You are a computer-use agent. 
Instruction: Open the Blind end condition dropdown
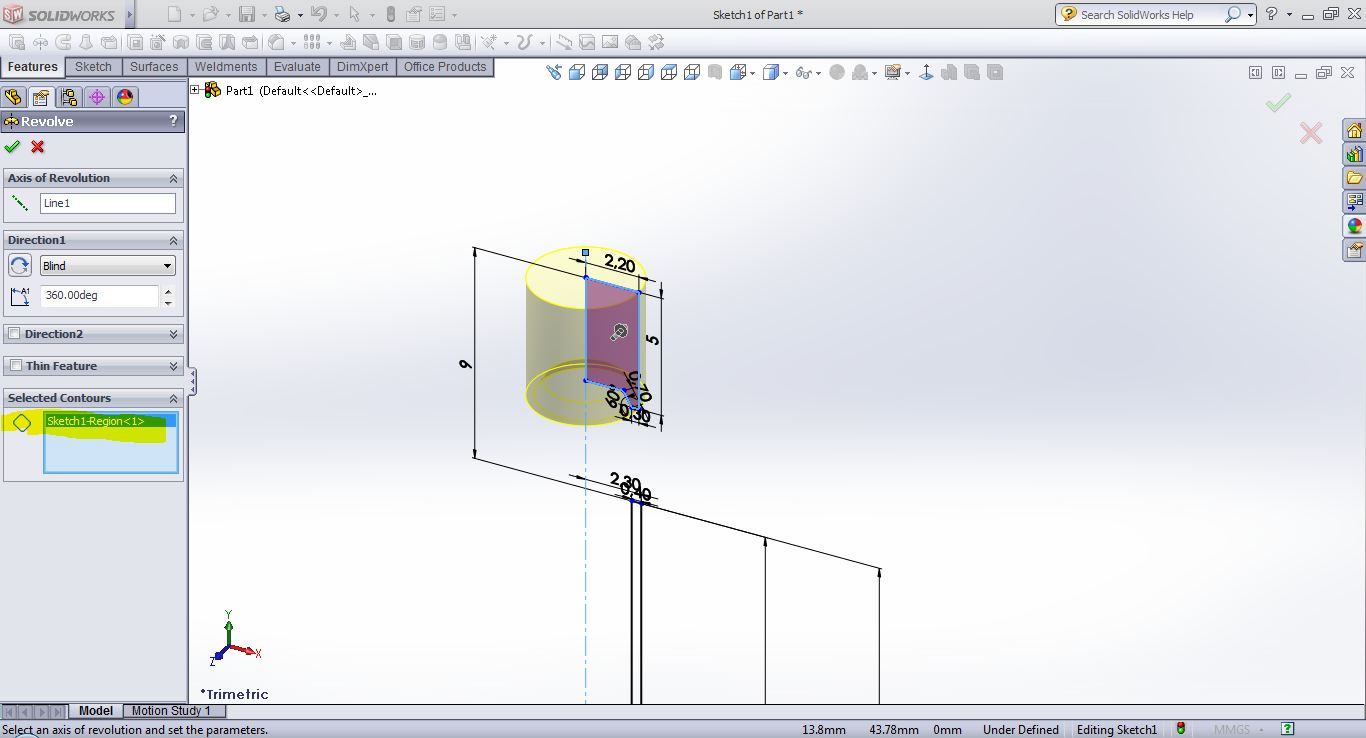point(107,266)
